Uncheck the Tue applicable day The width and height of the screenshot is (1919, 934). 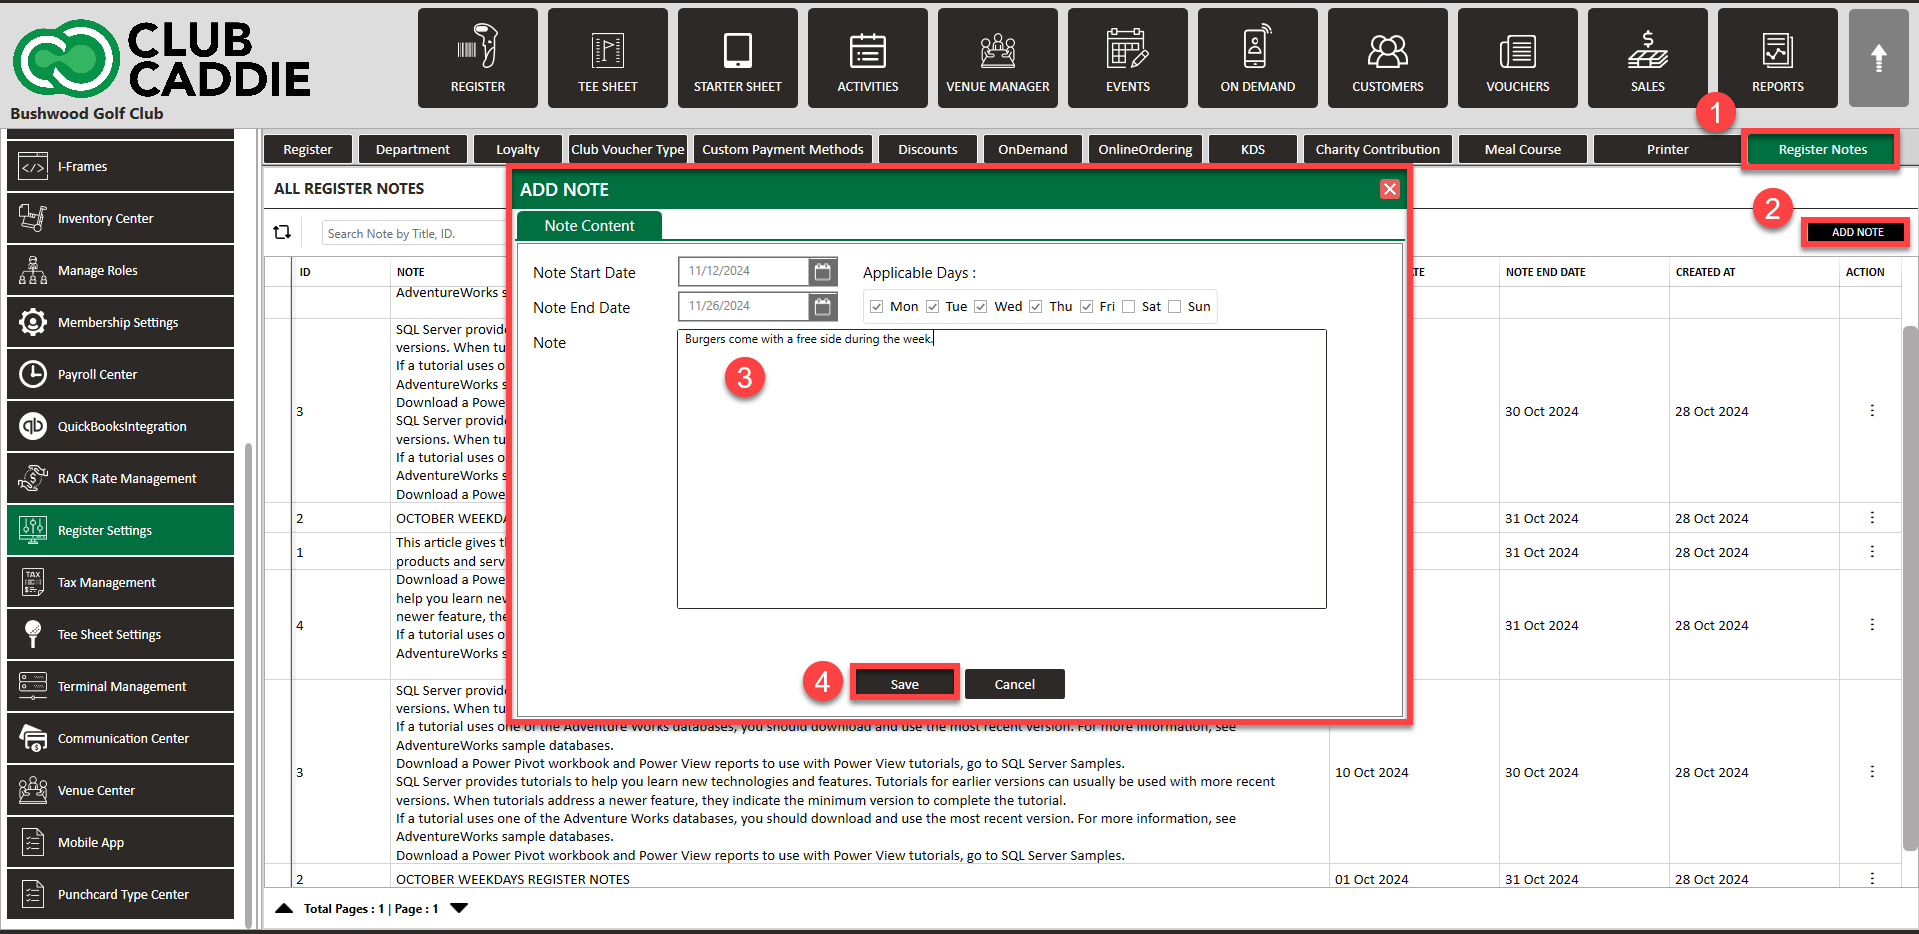click(x=933, y=307)
